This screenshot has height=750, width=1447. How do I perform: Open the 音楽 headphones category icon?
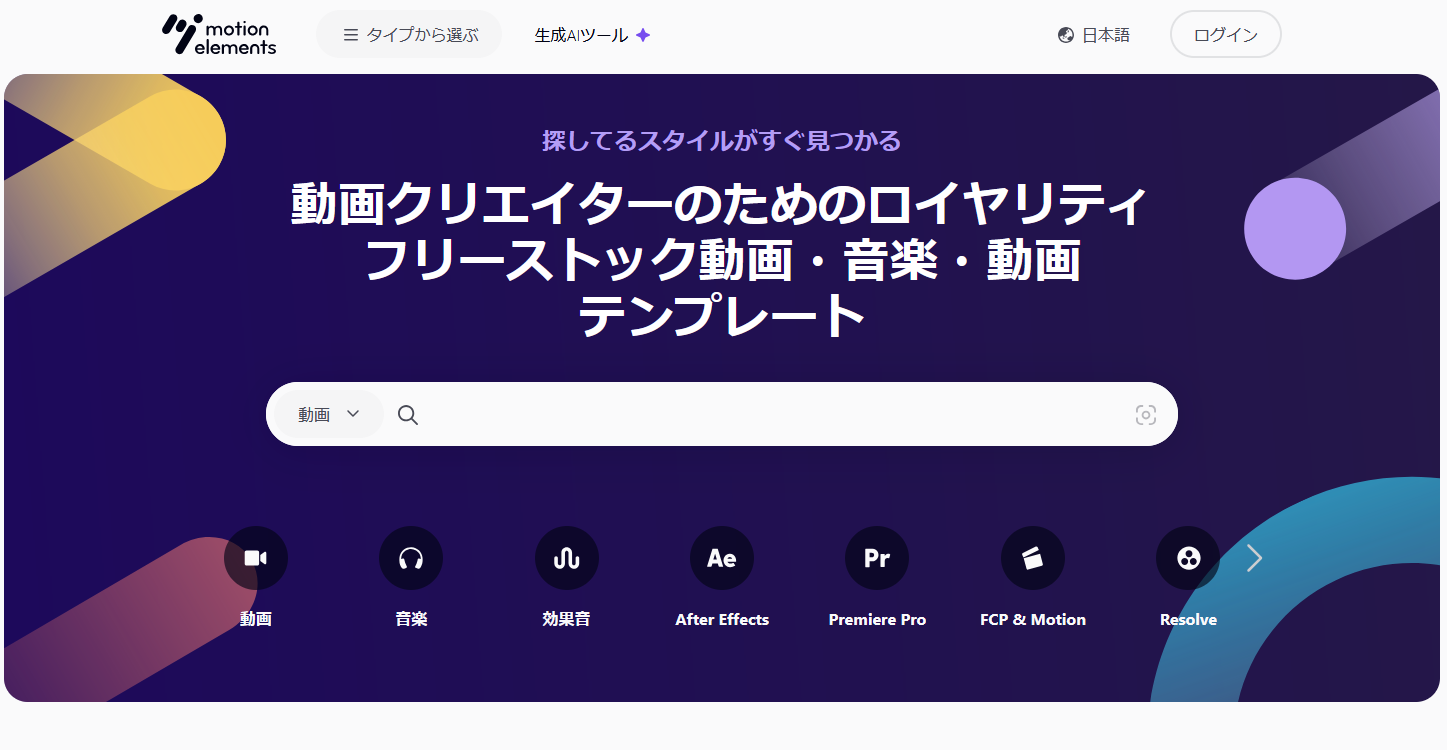[411, 558]
